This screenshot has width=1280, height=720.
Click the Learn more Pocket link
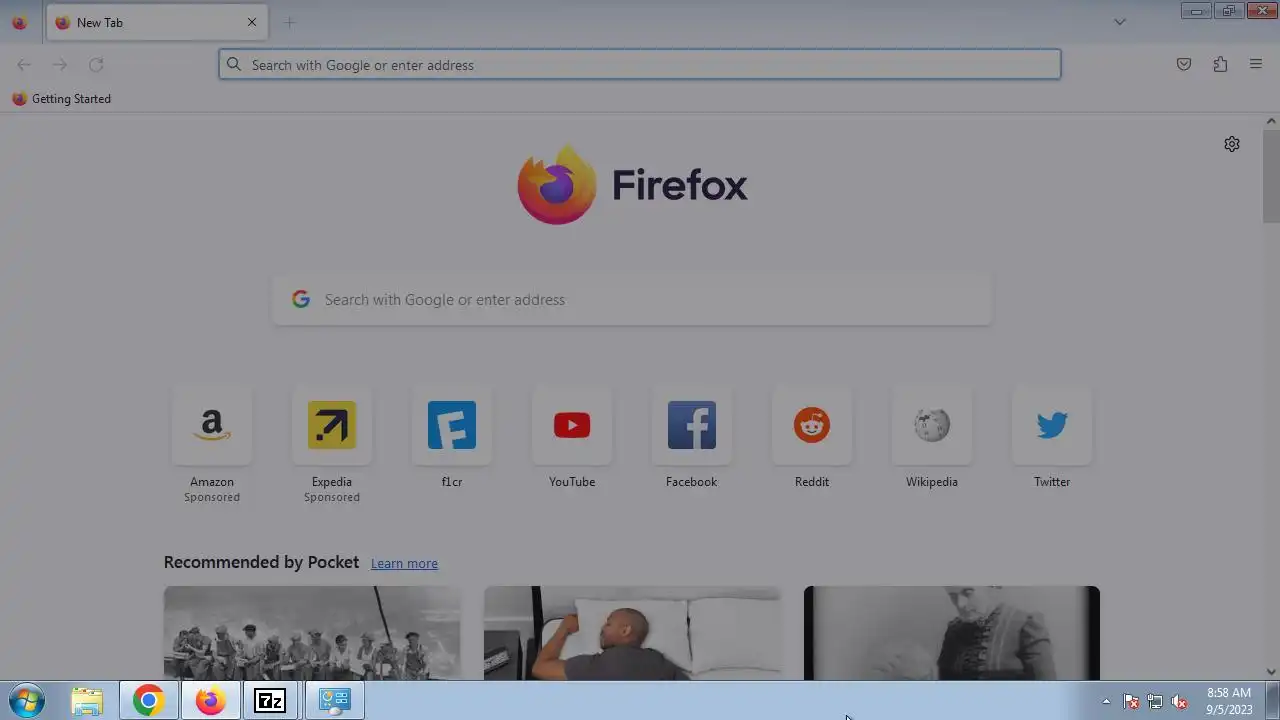[x=404, y=564]
